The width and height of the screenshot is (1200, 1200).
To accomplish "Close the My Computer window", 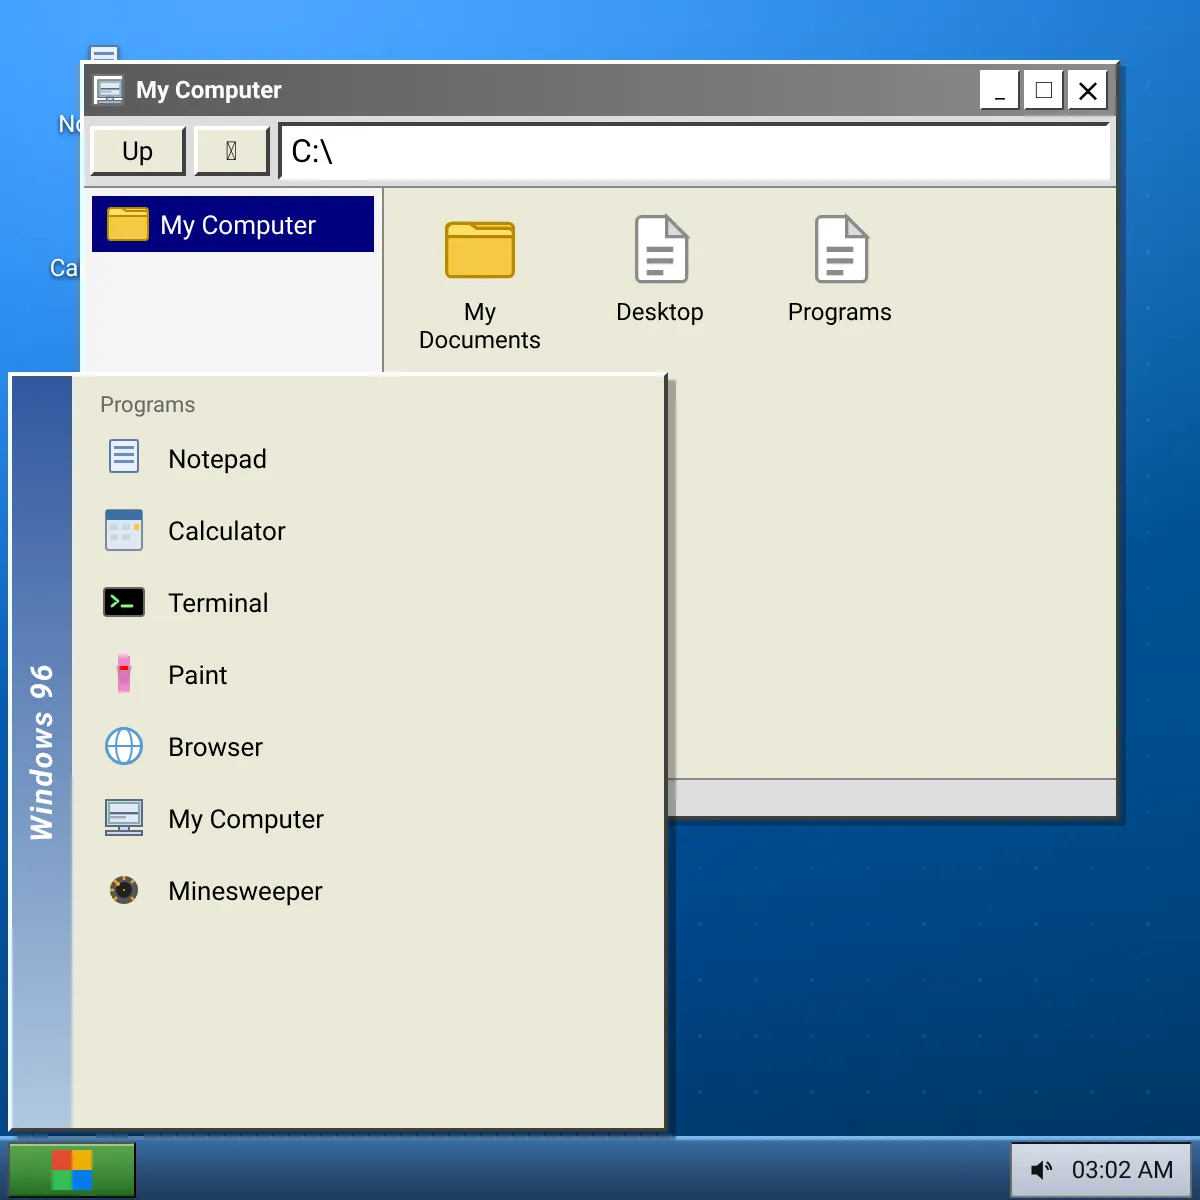I will [1087, 90].
